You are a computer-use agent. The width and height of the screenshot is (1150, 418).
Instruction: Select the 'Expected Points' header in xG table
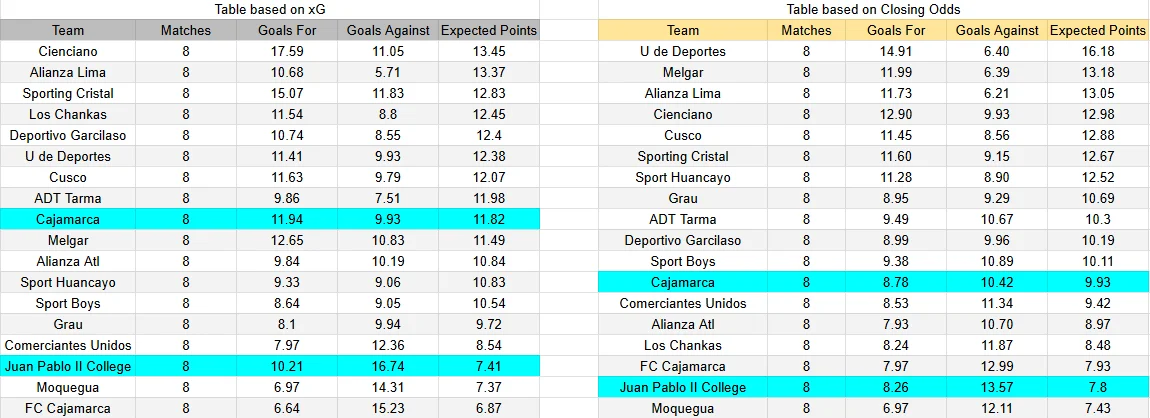click(489, 30)
